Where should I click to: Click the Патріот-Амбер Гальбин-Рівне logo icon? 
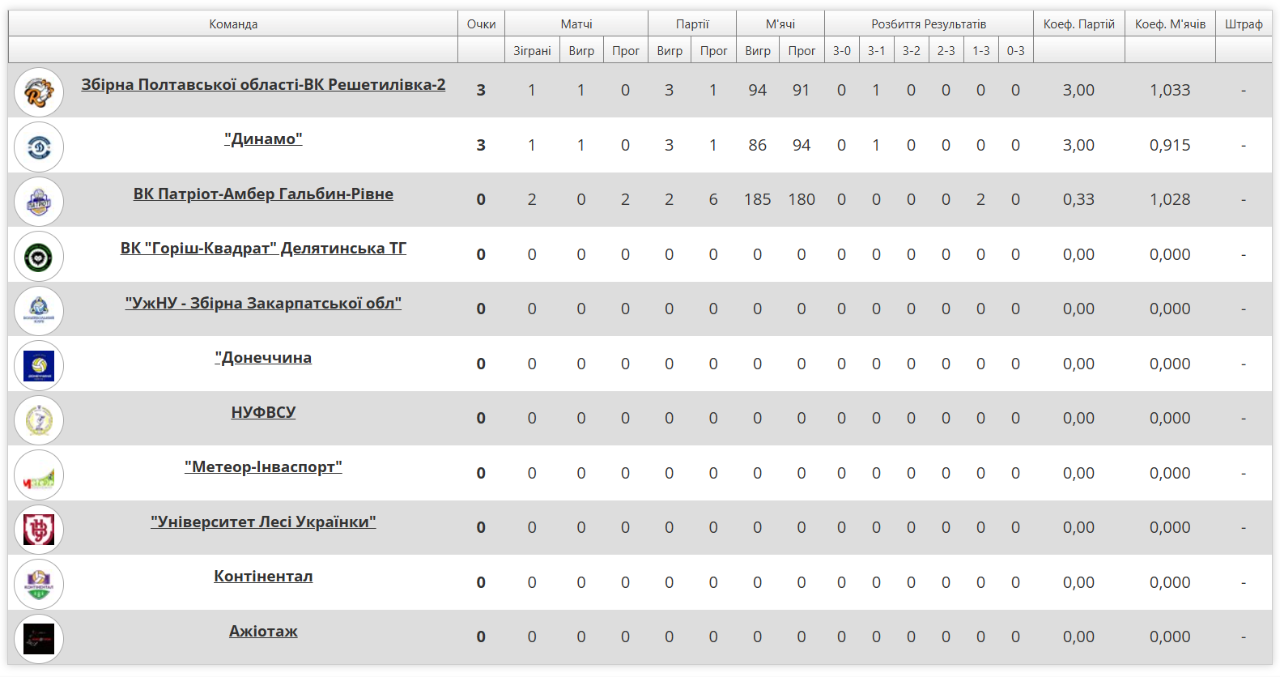click(39, 200)
